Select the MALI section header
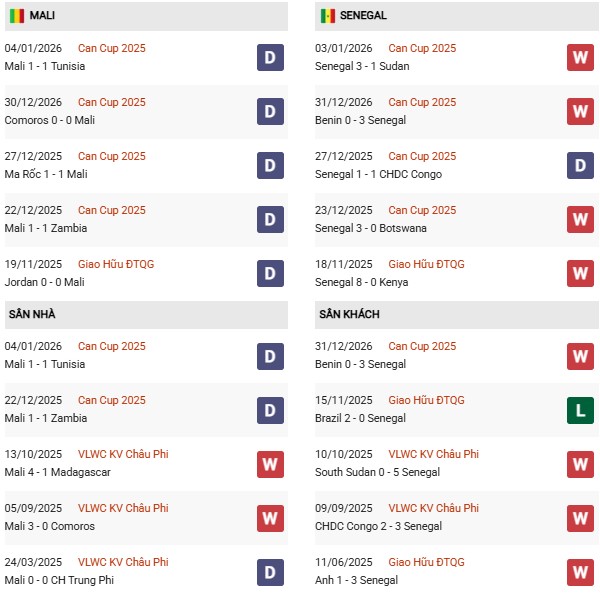 coord(43,16)
